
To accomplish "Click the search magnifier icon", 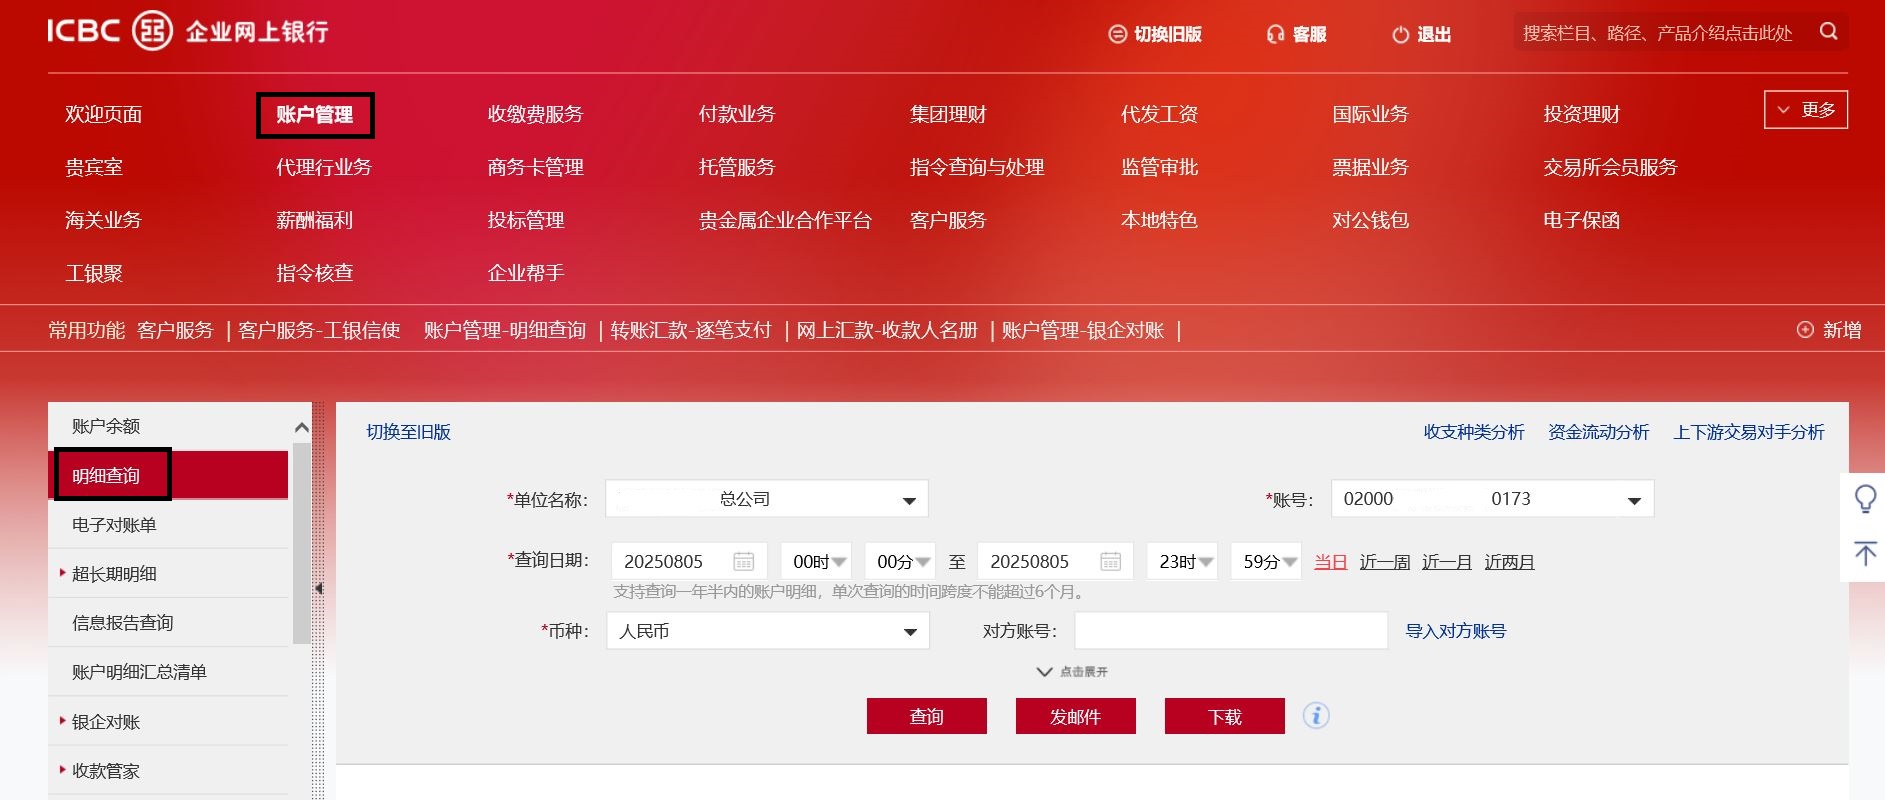I will pos(1828,32).
